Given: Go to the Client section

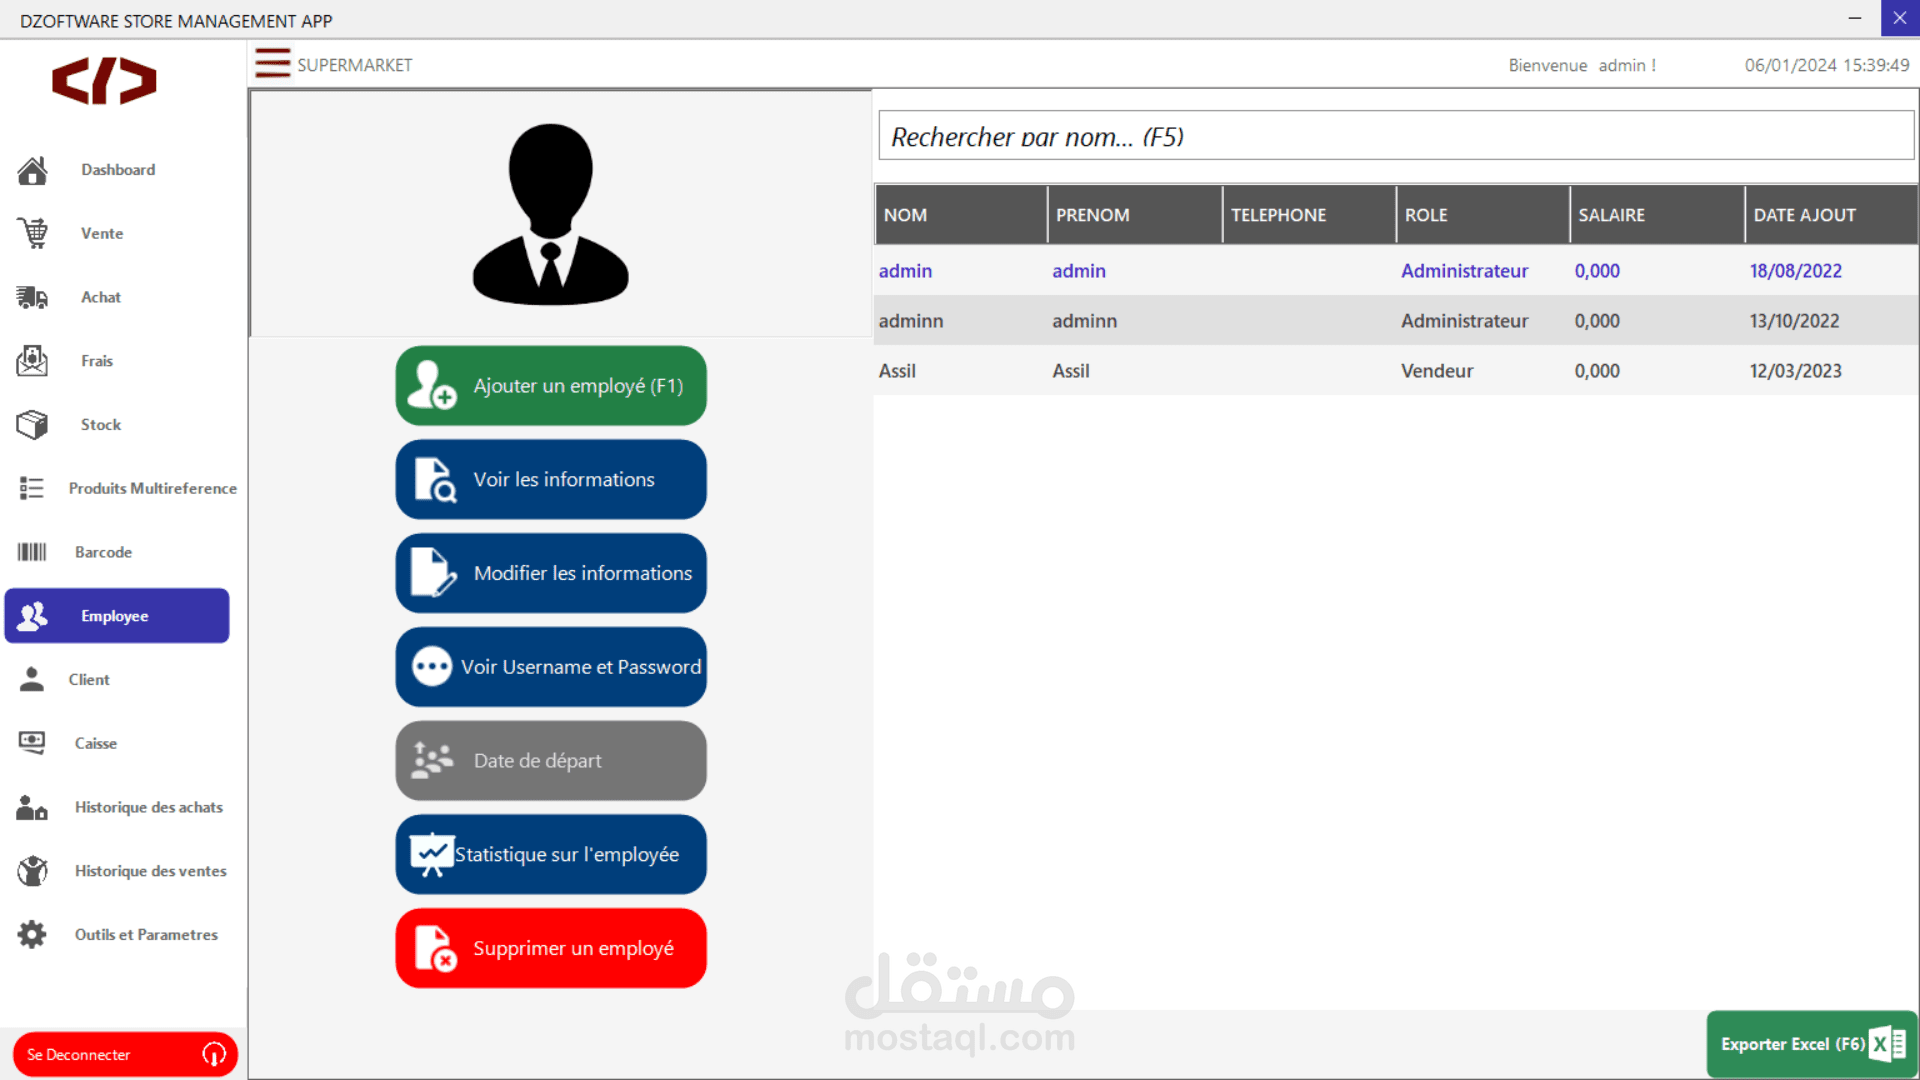Looking at the screenshot, I should pos(89,680).
